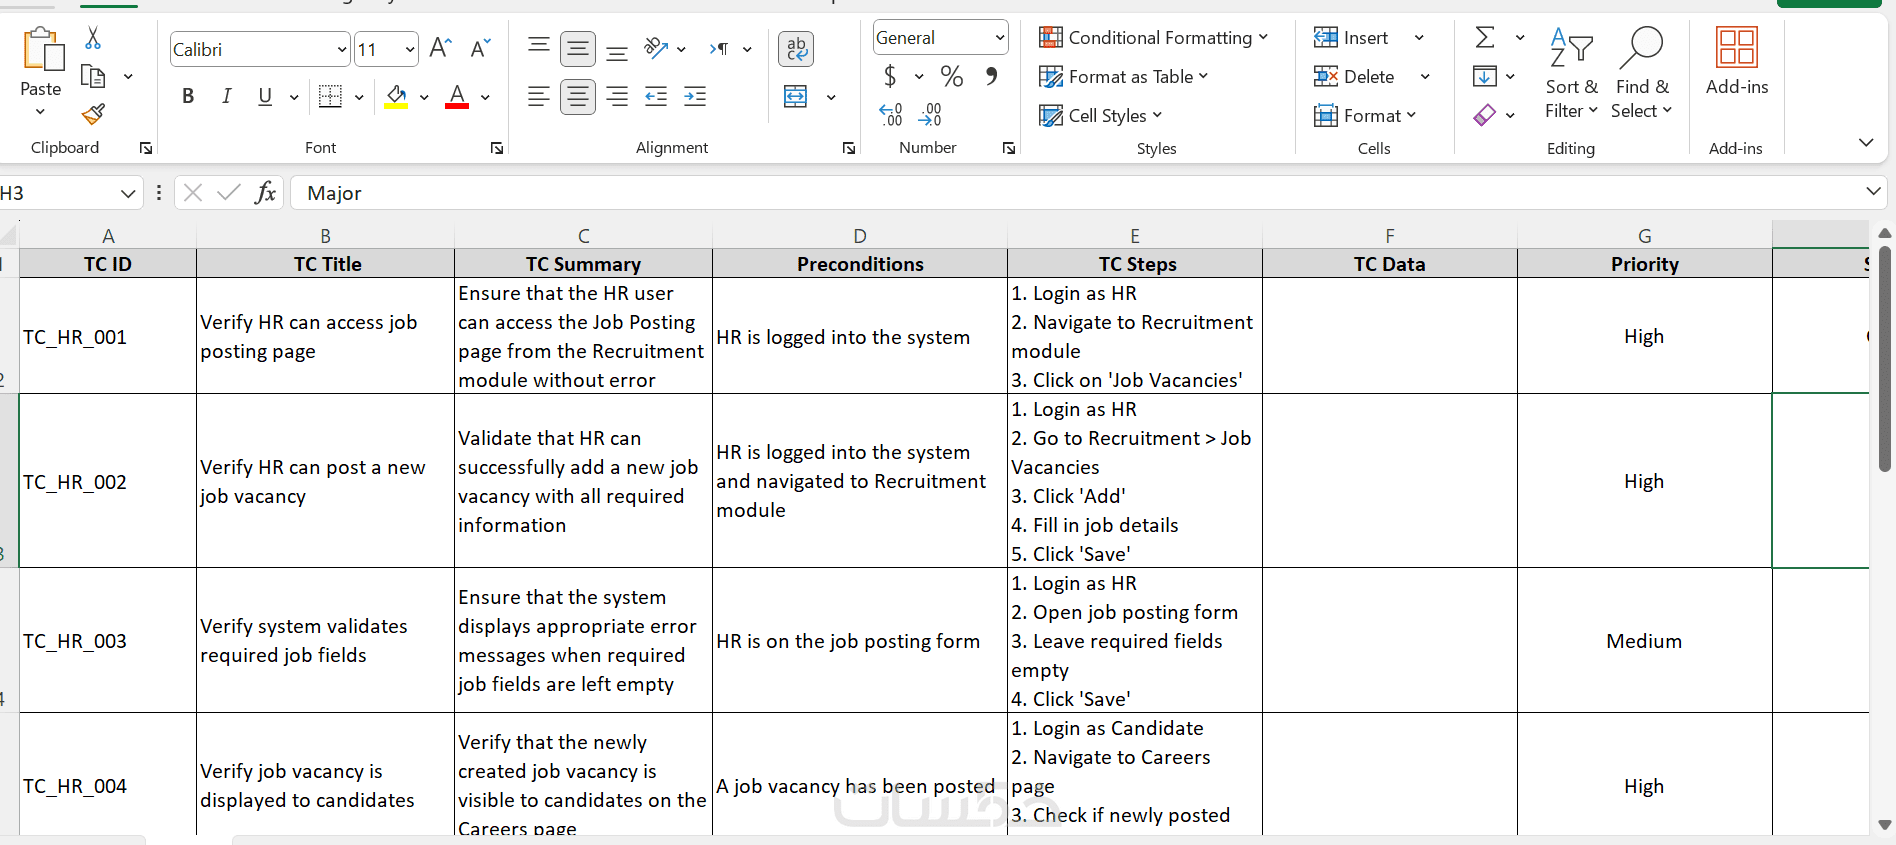
Task: Click the Insert Function fx icon
Action: pos(265,193)
